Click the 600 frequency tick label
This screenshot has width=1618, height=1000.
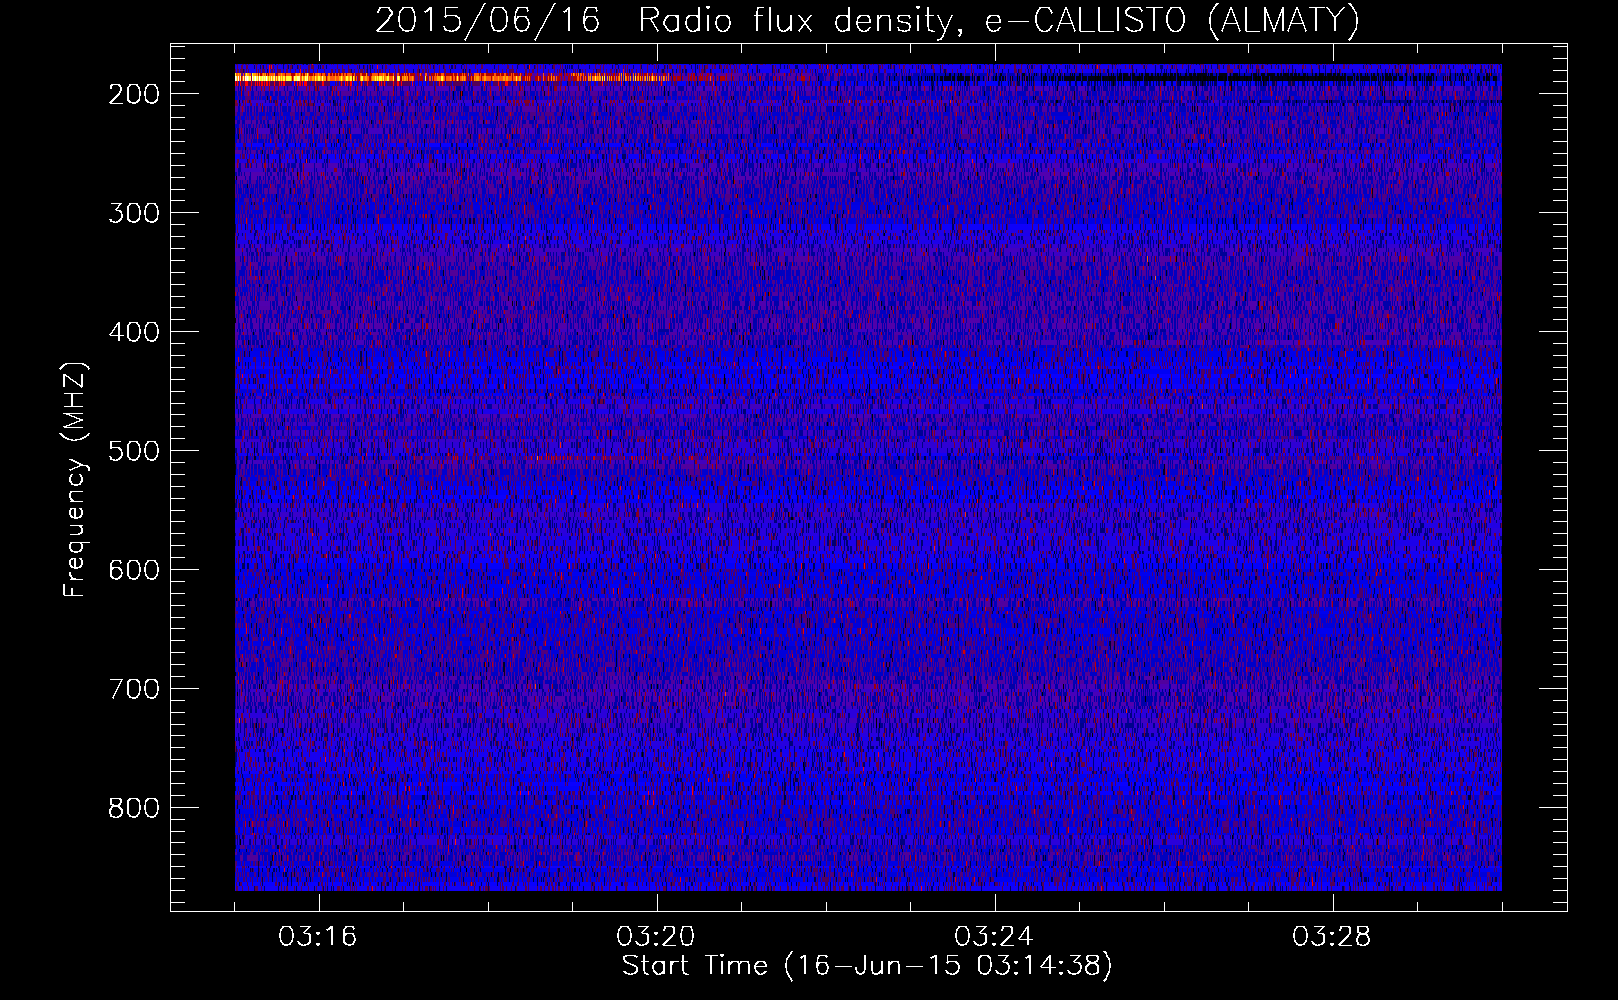pos(133,570)
